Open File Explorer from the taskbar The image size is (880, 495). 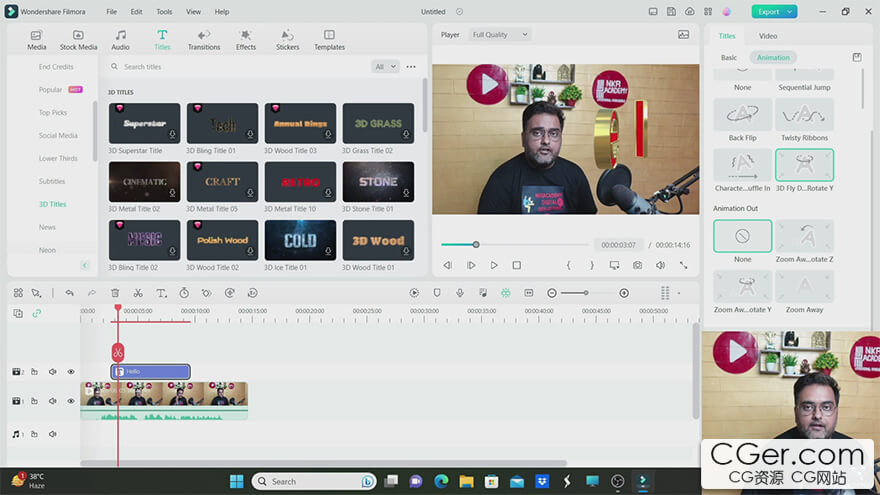coord(466,481)
